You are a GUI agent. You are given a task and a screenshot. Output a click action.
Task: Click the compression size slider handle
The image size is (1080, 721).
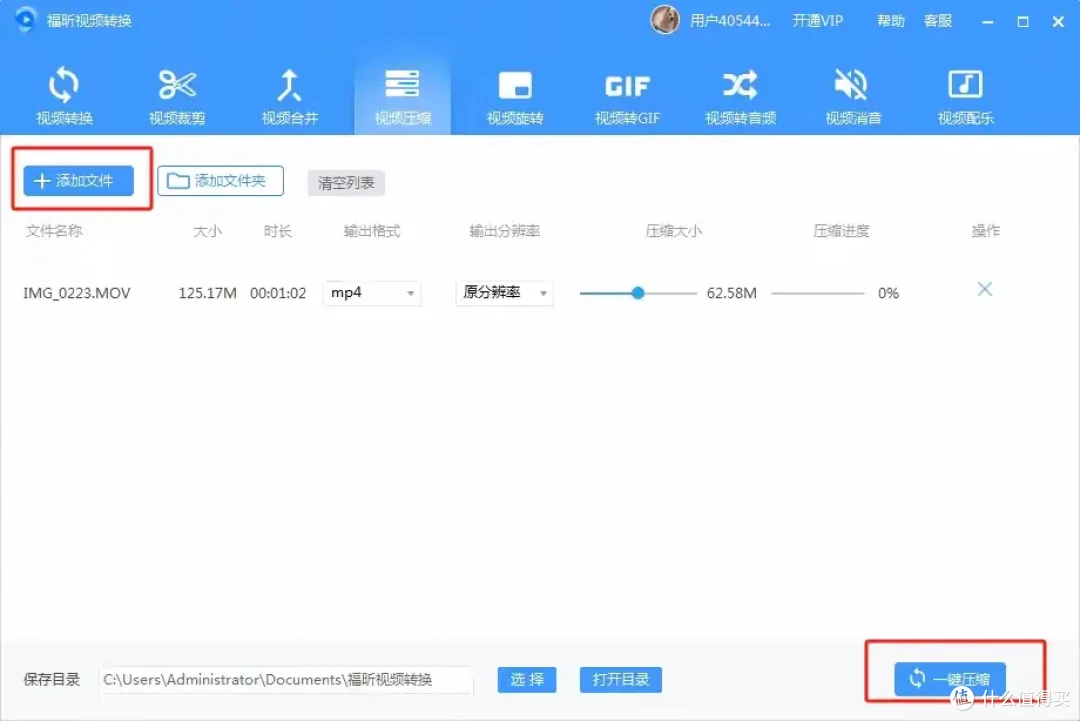point(638,293)
